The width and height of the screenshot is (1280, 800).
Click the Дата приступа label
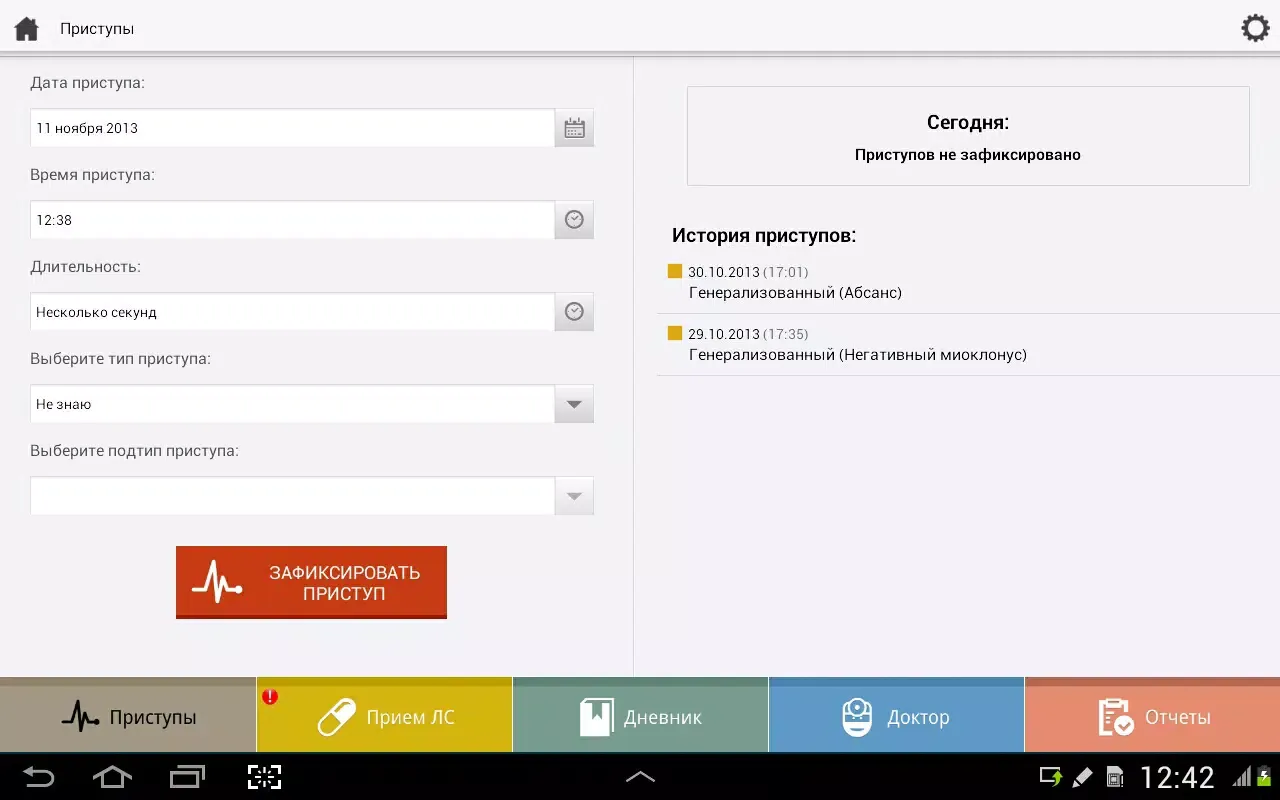(x=88, y=83)
